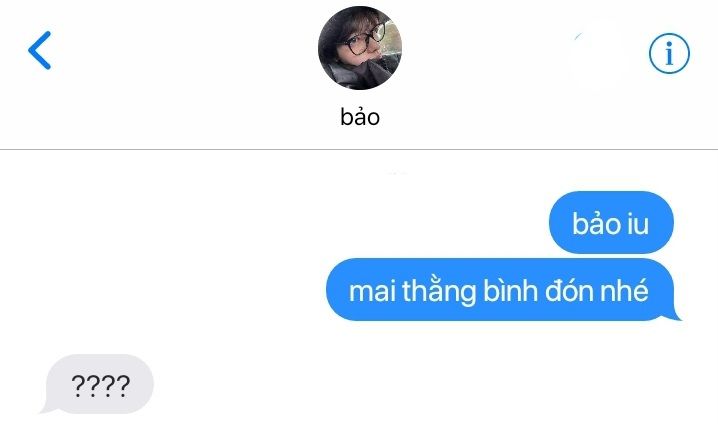Click the last question mark in the gray bubble
This screenshot has width=718, height=424.
[123, 386]
